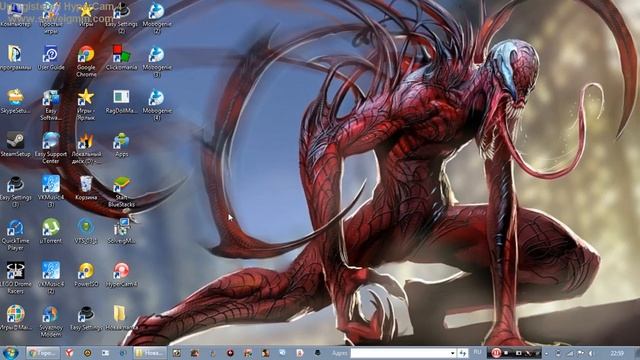Launch the HyperCam4 desktop shortcut

point(121,274)
